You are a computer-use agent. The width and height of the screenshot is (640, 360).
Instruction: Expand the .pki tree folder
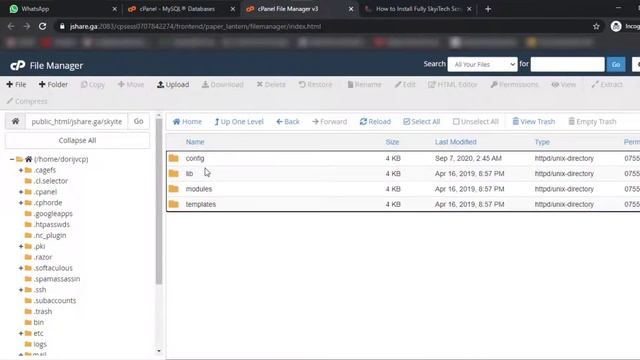(21, 246)
